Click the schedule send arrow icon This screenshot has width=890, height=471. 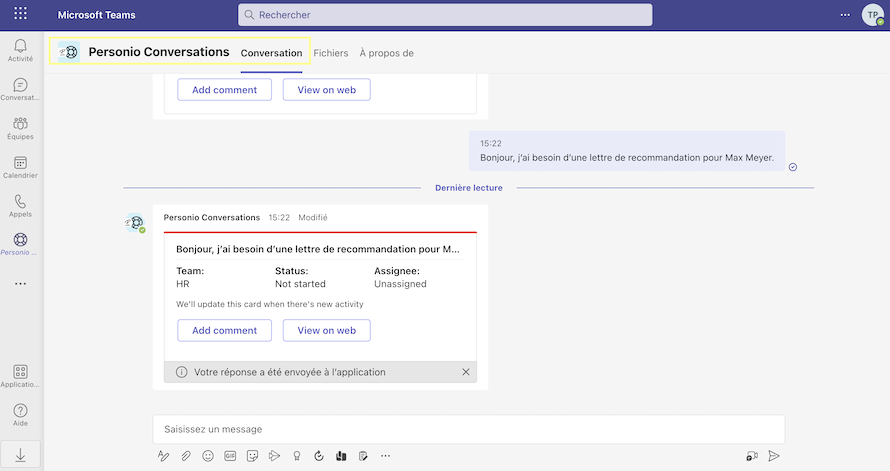[274, 456]
